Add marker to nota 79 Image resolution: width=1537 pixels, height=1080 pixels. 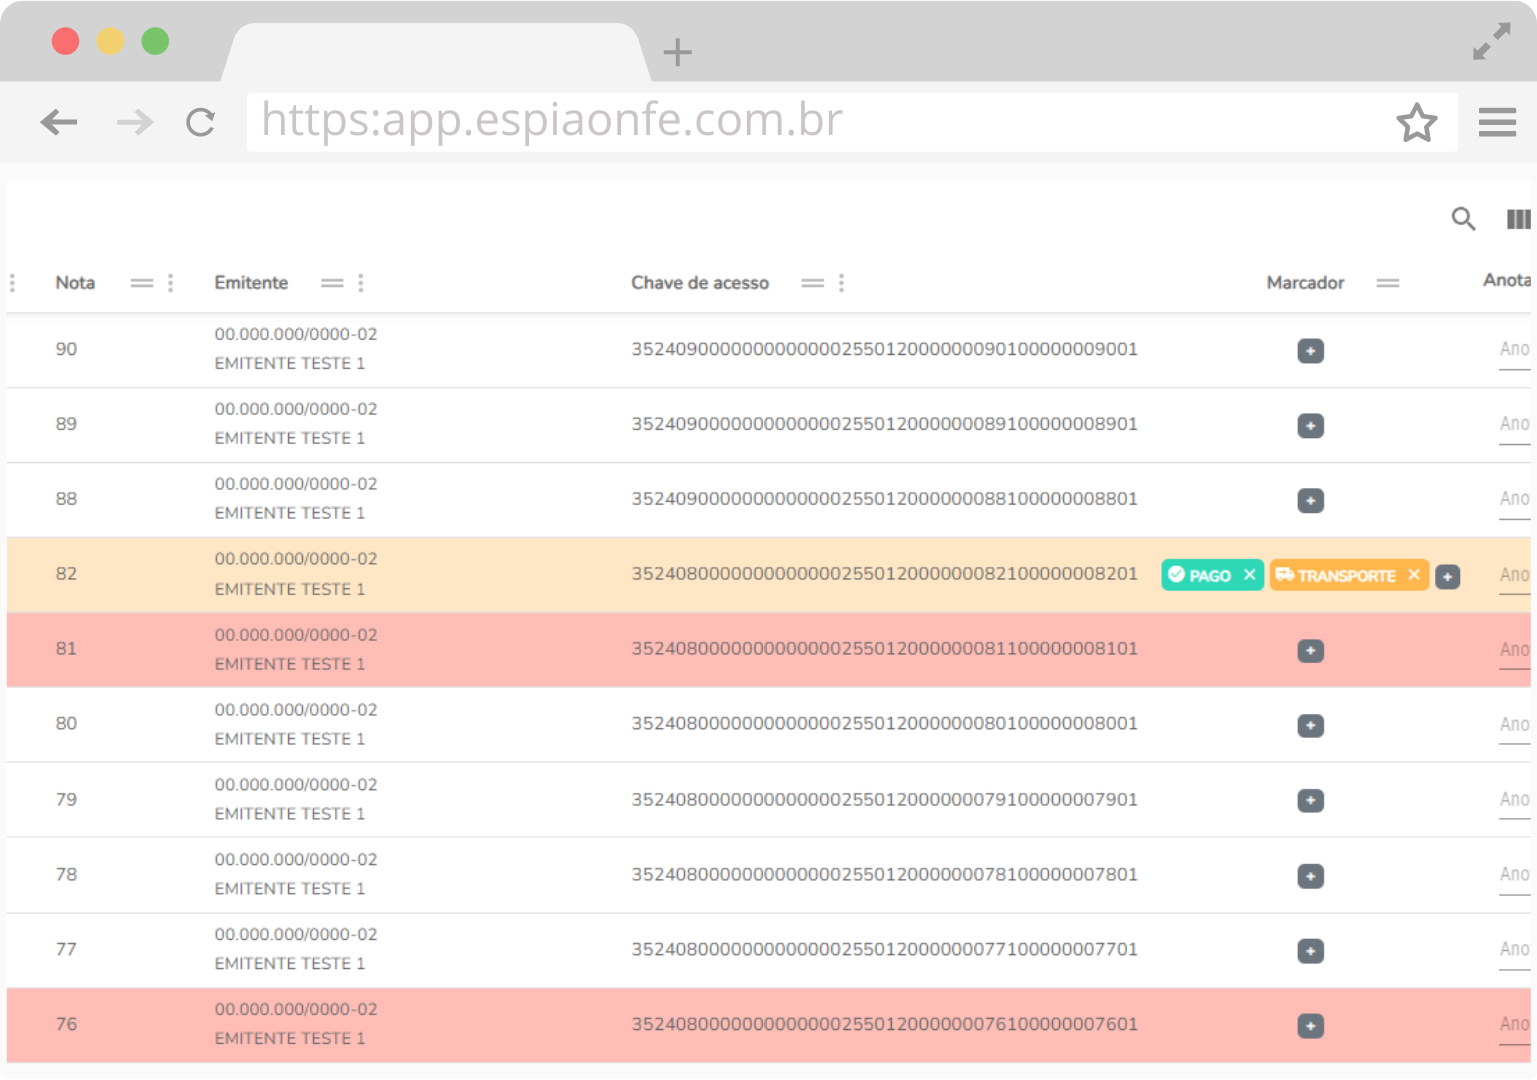(x=1310, y=801)
